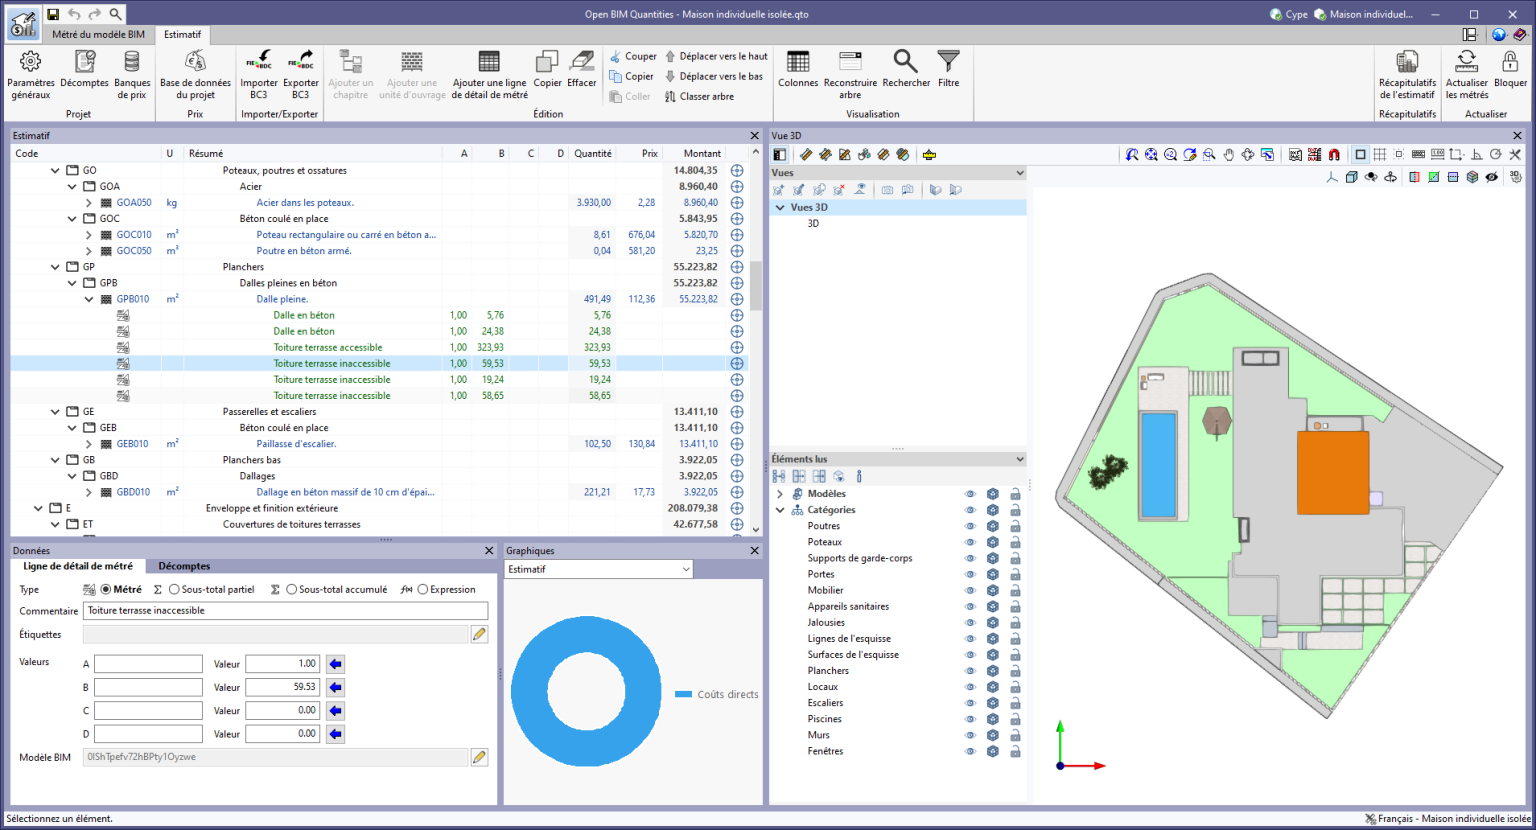Expand the GOA050 item
Screen dimensions: 1536x830
[89, 203]
